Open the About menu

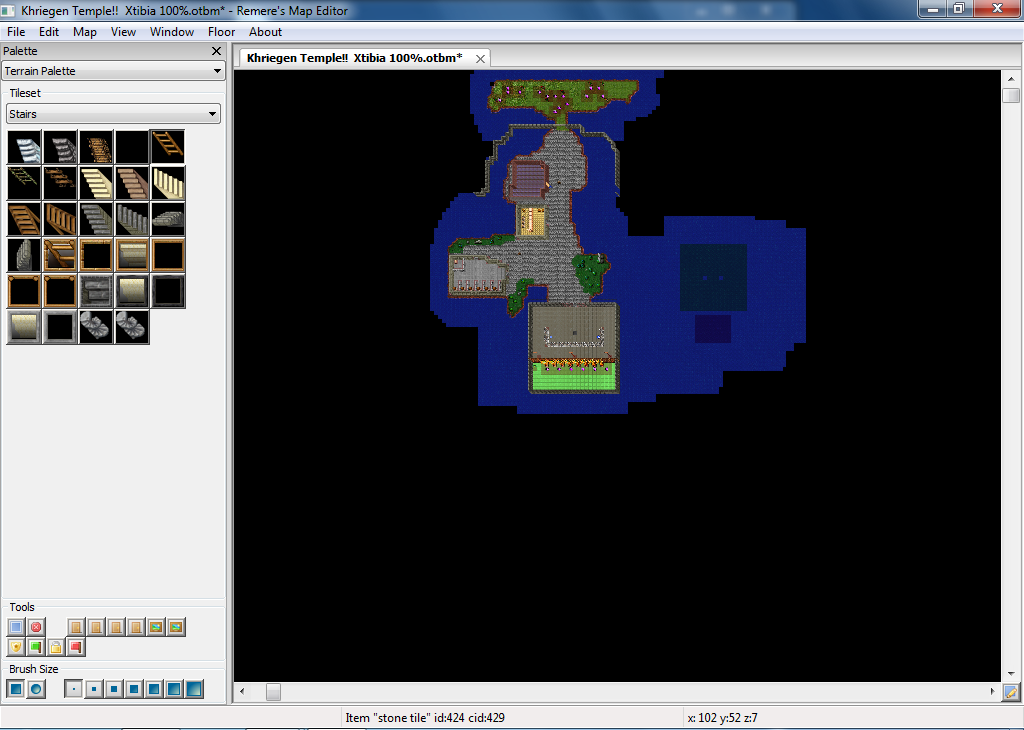(x=265, y=32)
